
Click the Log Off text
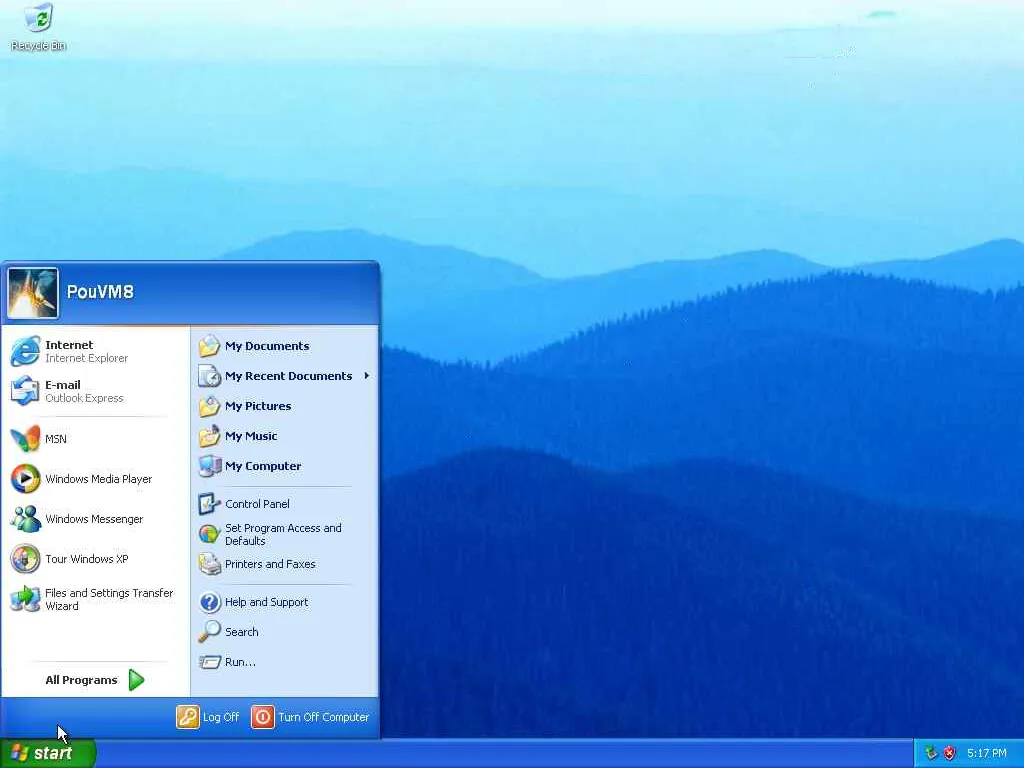(x=221, y=717)
